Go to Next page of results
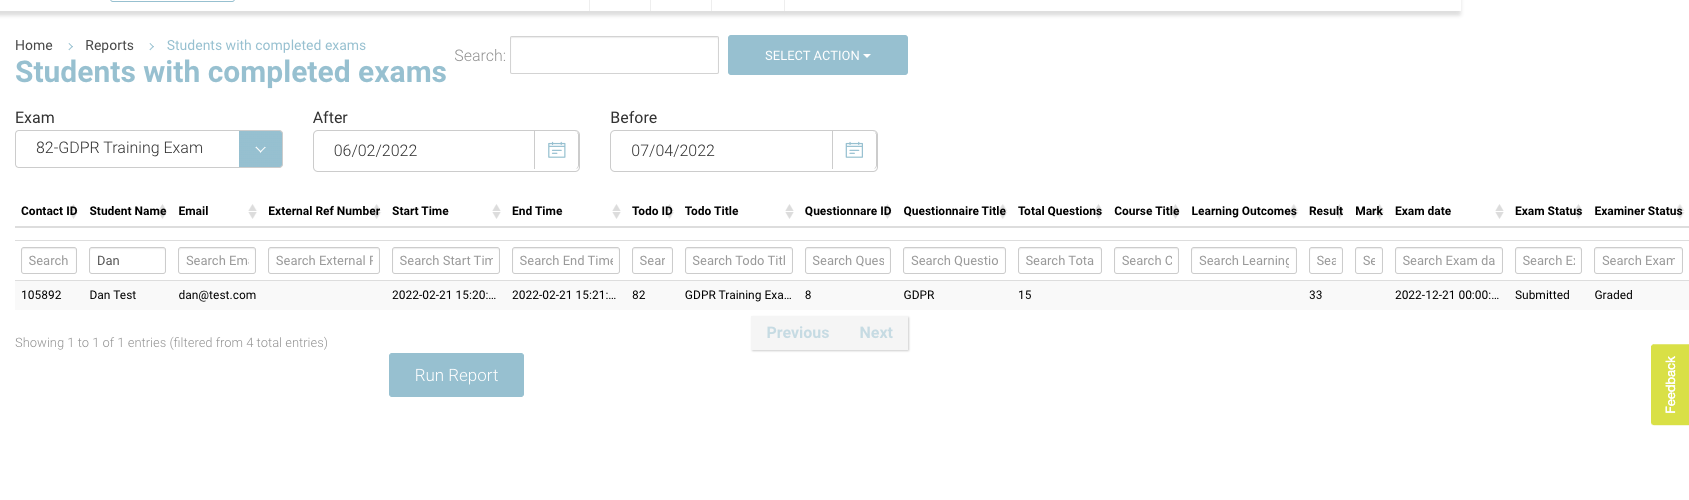Viewport: 1689px width, 500px height. pos(876,333)
